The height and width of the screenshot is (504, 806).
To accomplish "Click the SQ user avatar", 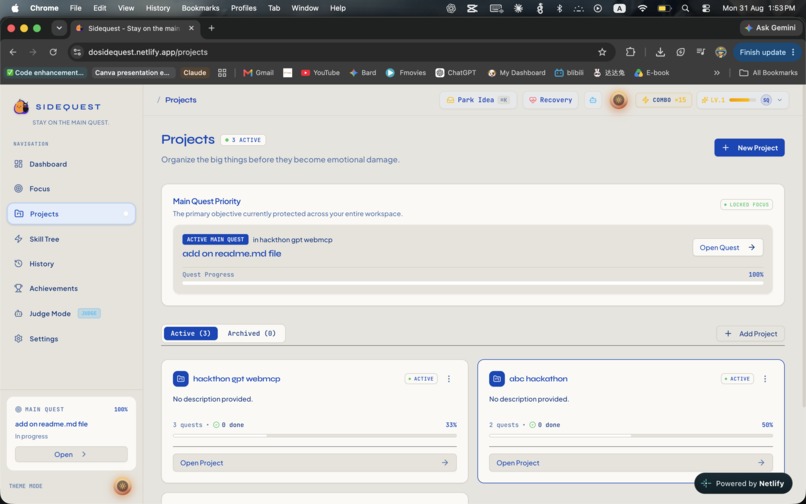I will pyautogui.click(x=766, y=100).
